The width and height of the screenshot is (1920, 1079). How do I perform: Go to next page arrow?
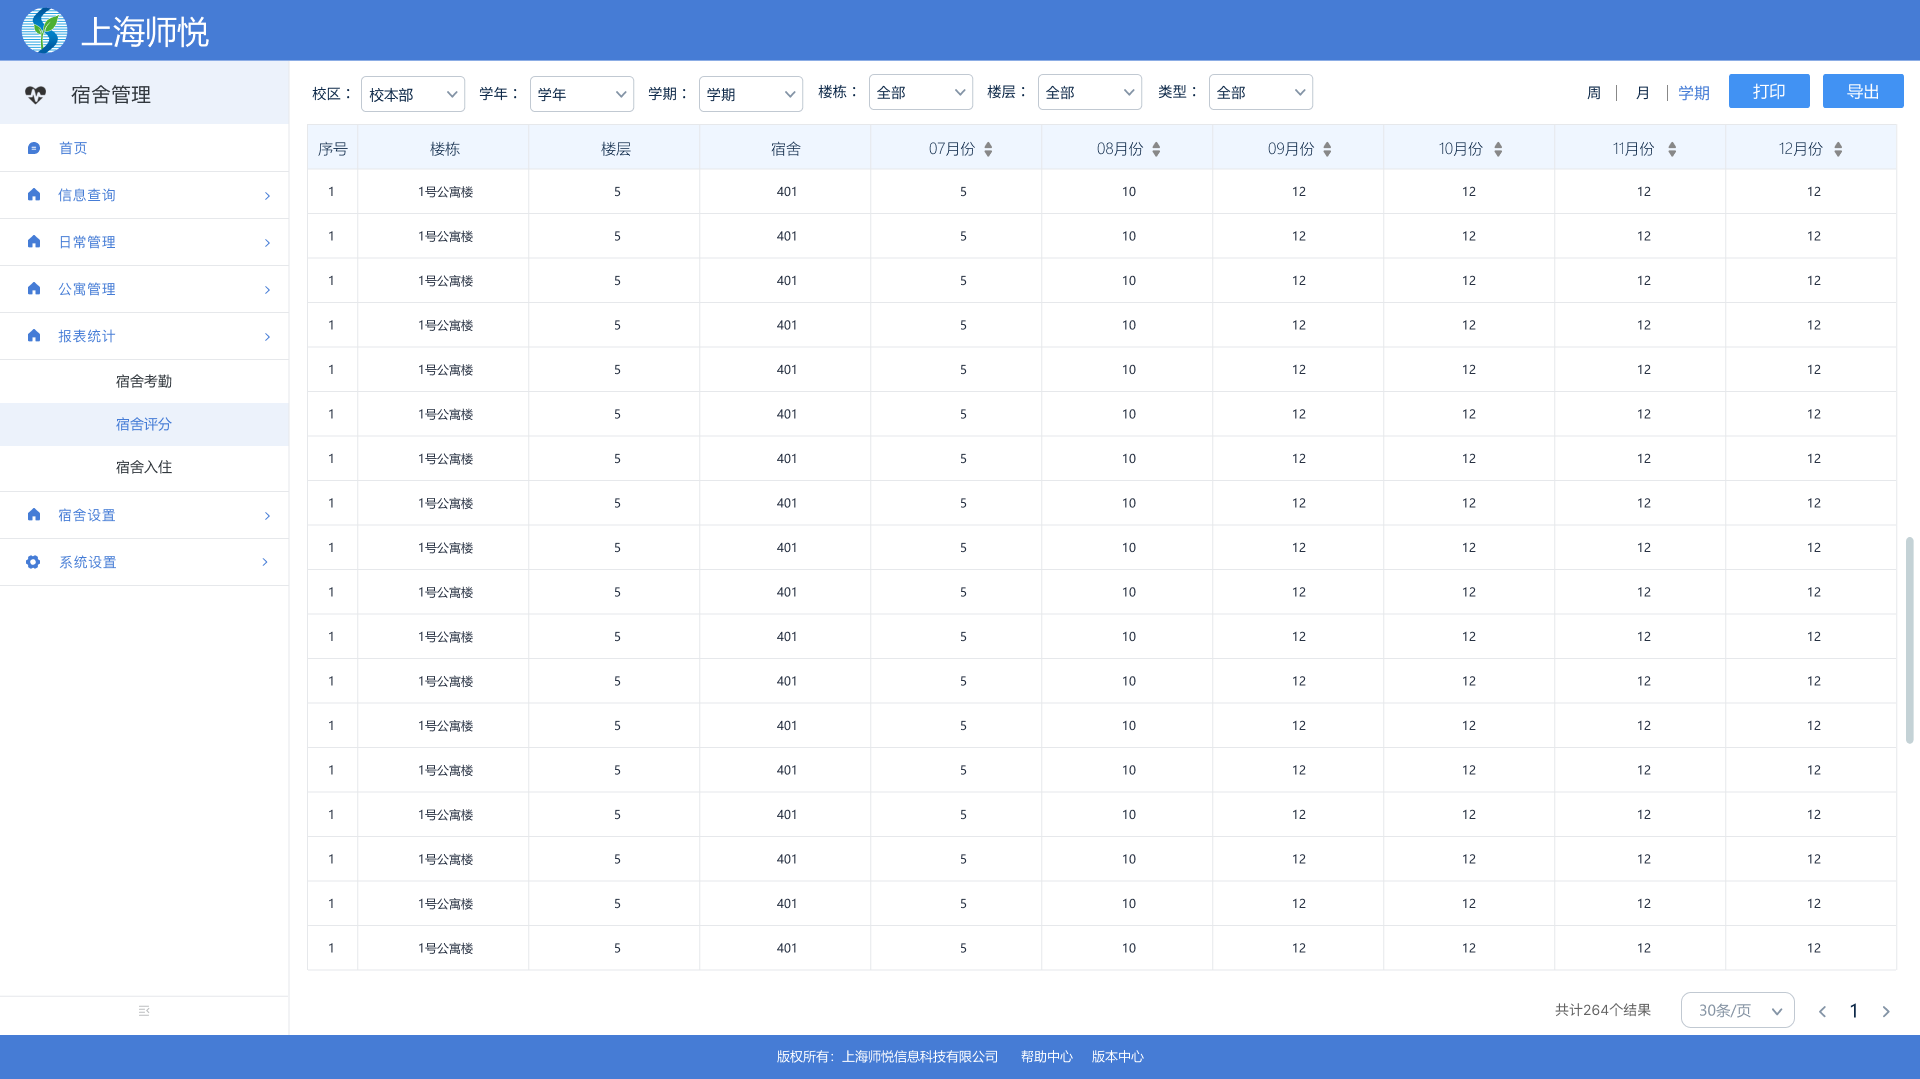click(x=1886, y=1011)
